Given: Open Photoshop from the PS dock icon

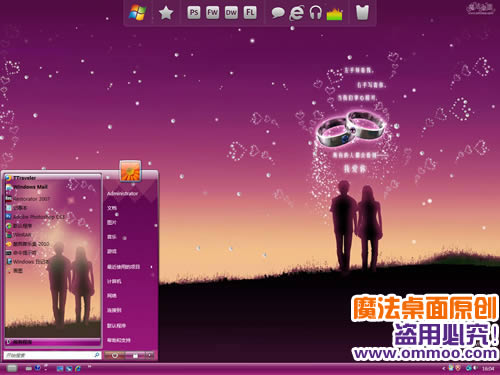Looking at the screenshot, I should 194,13.
